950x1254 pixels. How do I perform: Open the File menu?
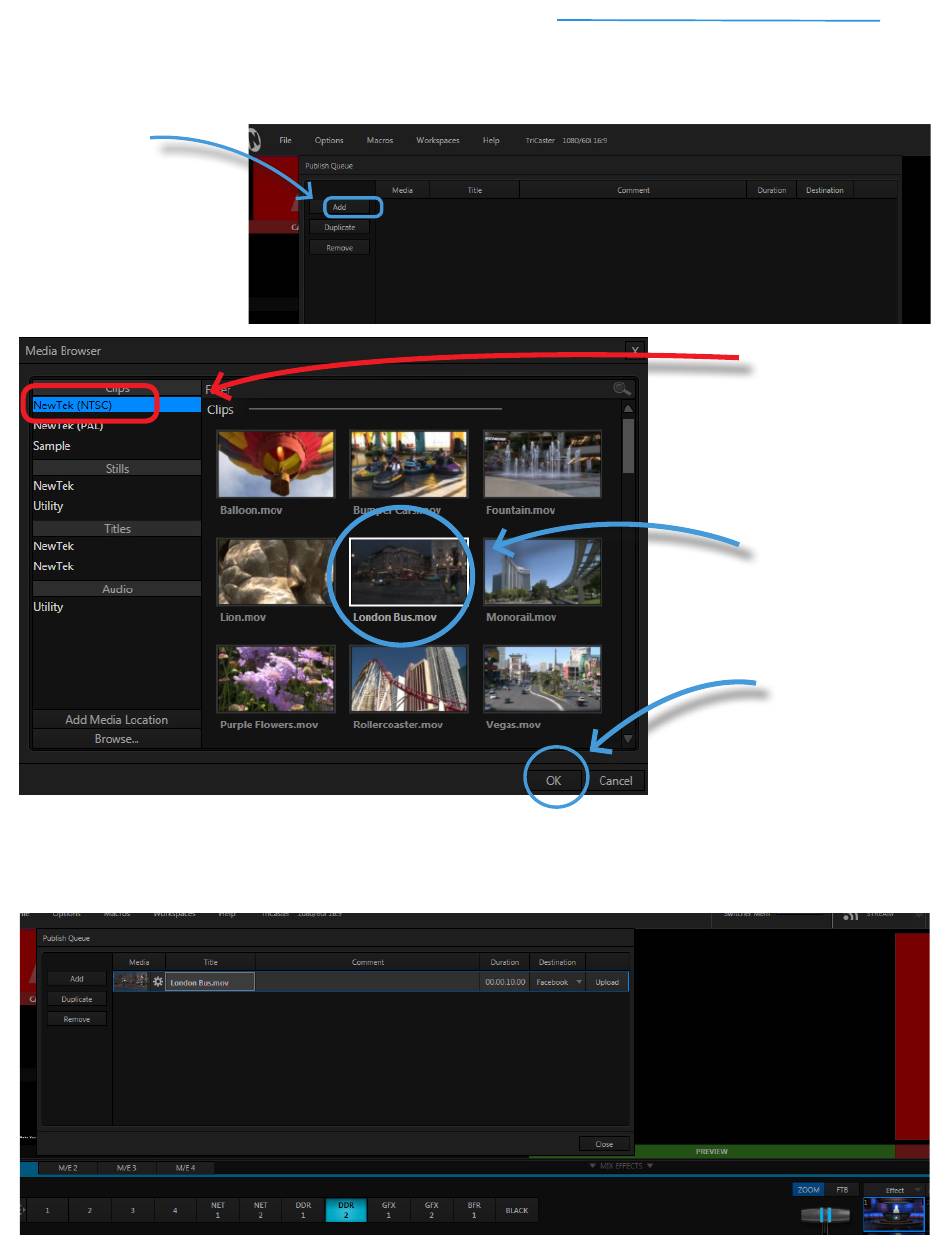tap(286, 140)
